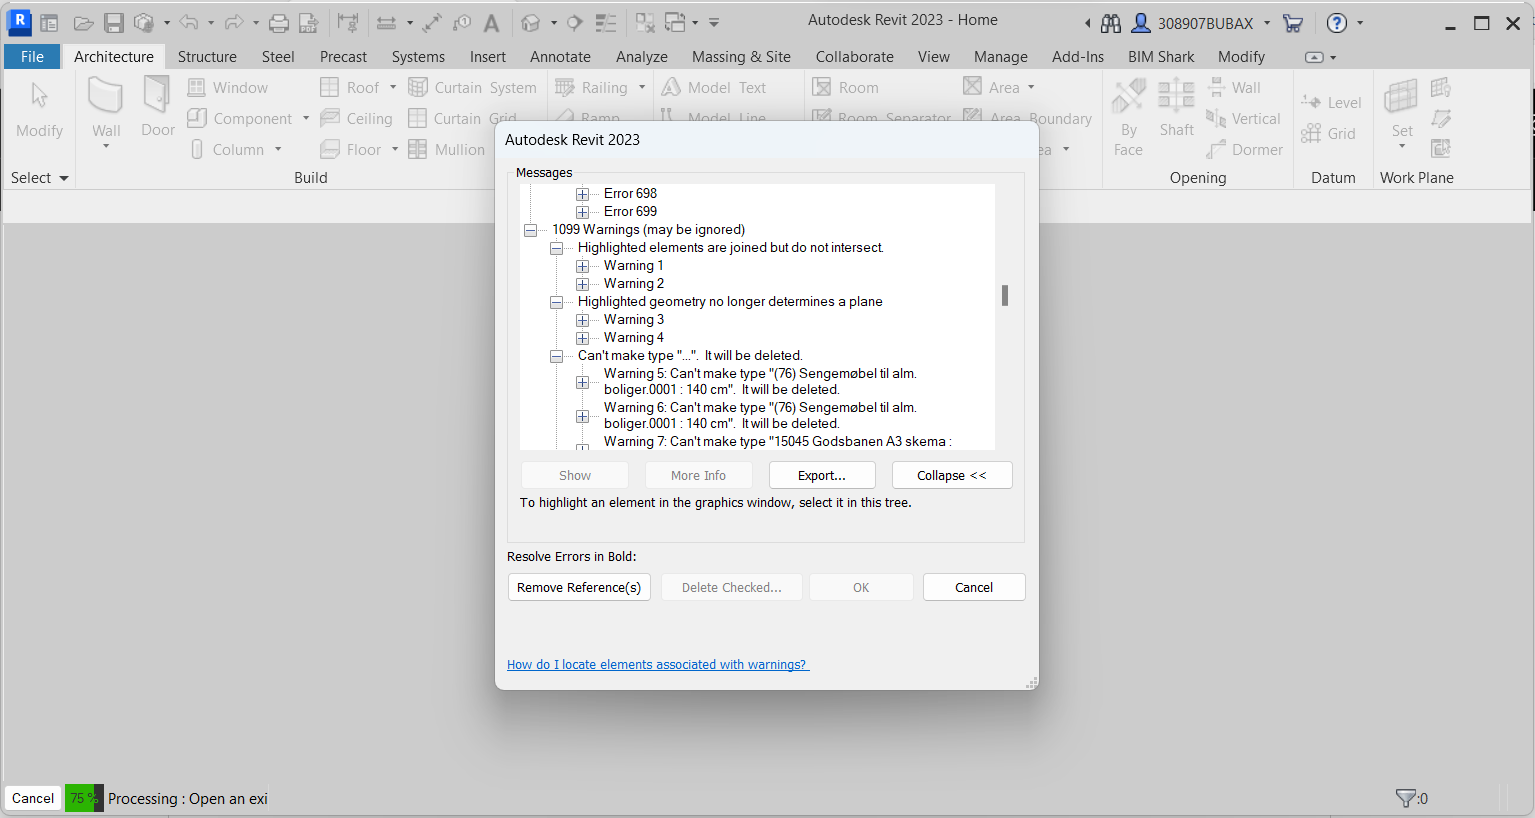
Task: Open the Revit Home start page icon
Action: 49,22
